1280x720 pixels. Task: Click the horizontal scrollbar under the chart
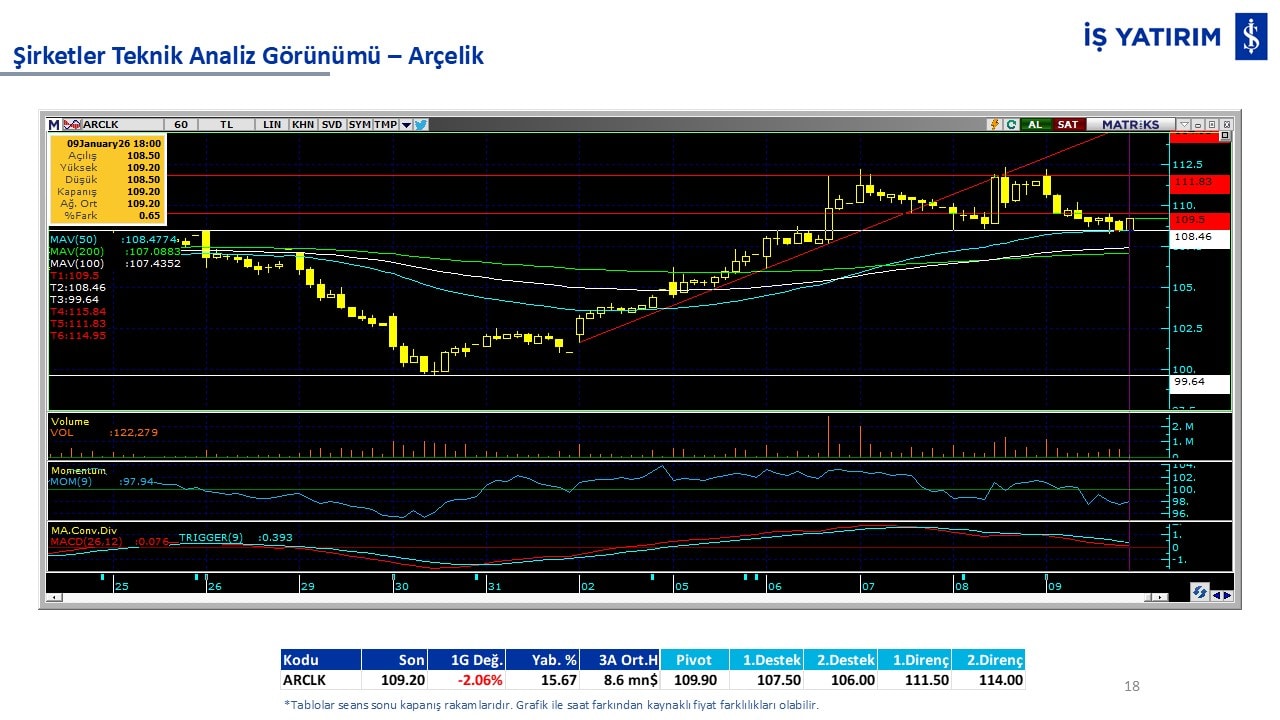tap(600, 597)
